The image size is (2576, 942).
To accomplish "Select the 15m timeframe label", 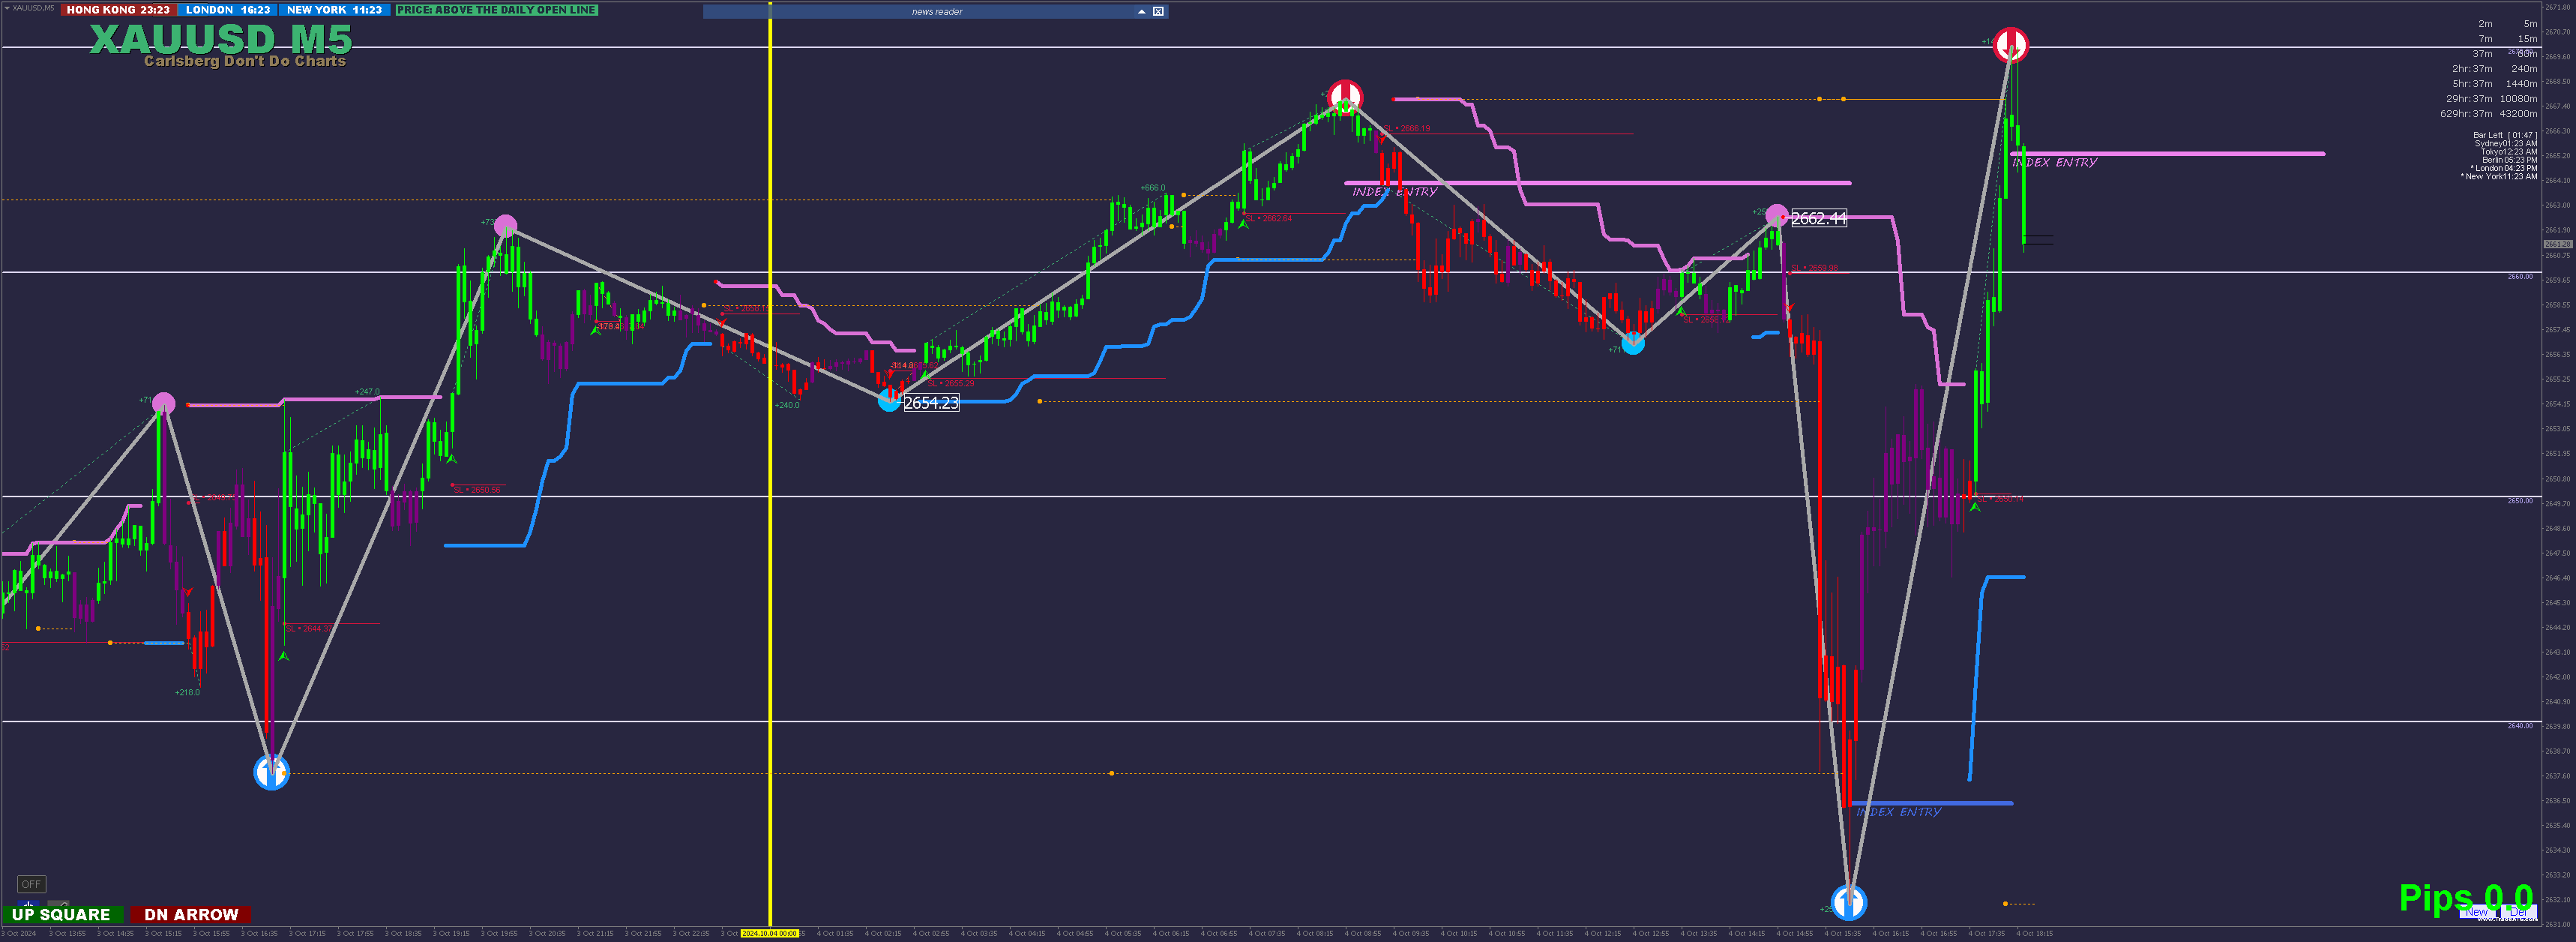I will [x=2527, y=39].
